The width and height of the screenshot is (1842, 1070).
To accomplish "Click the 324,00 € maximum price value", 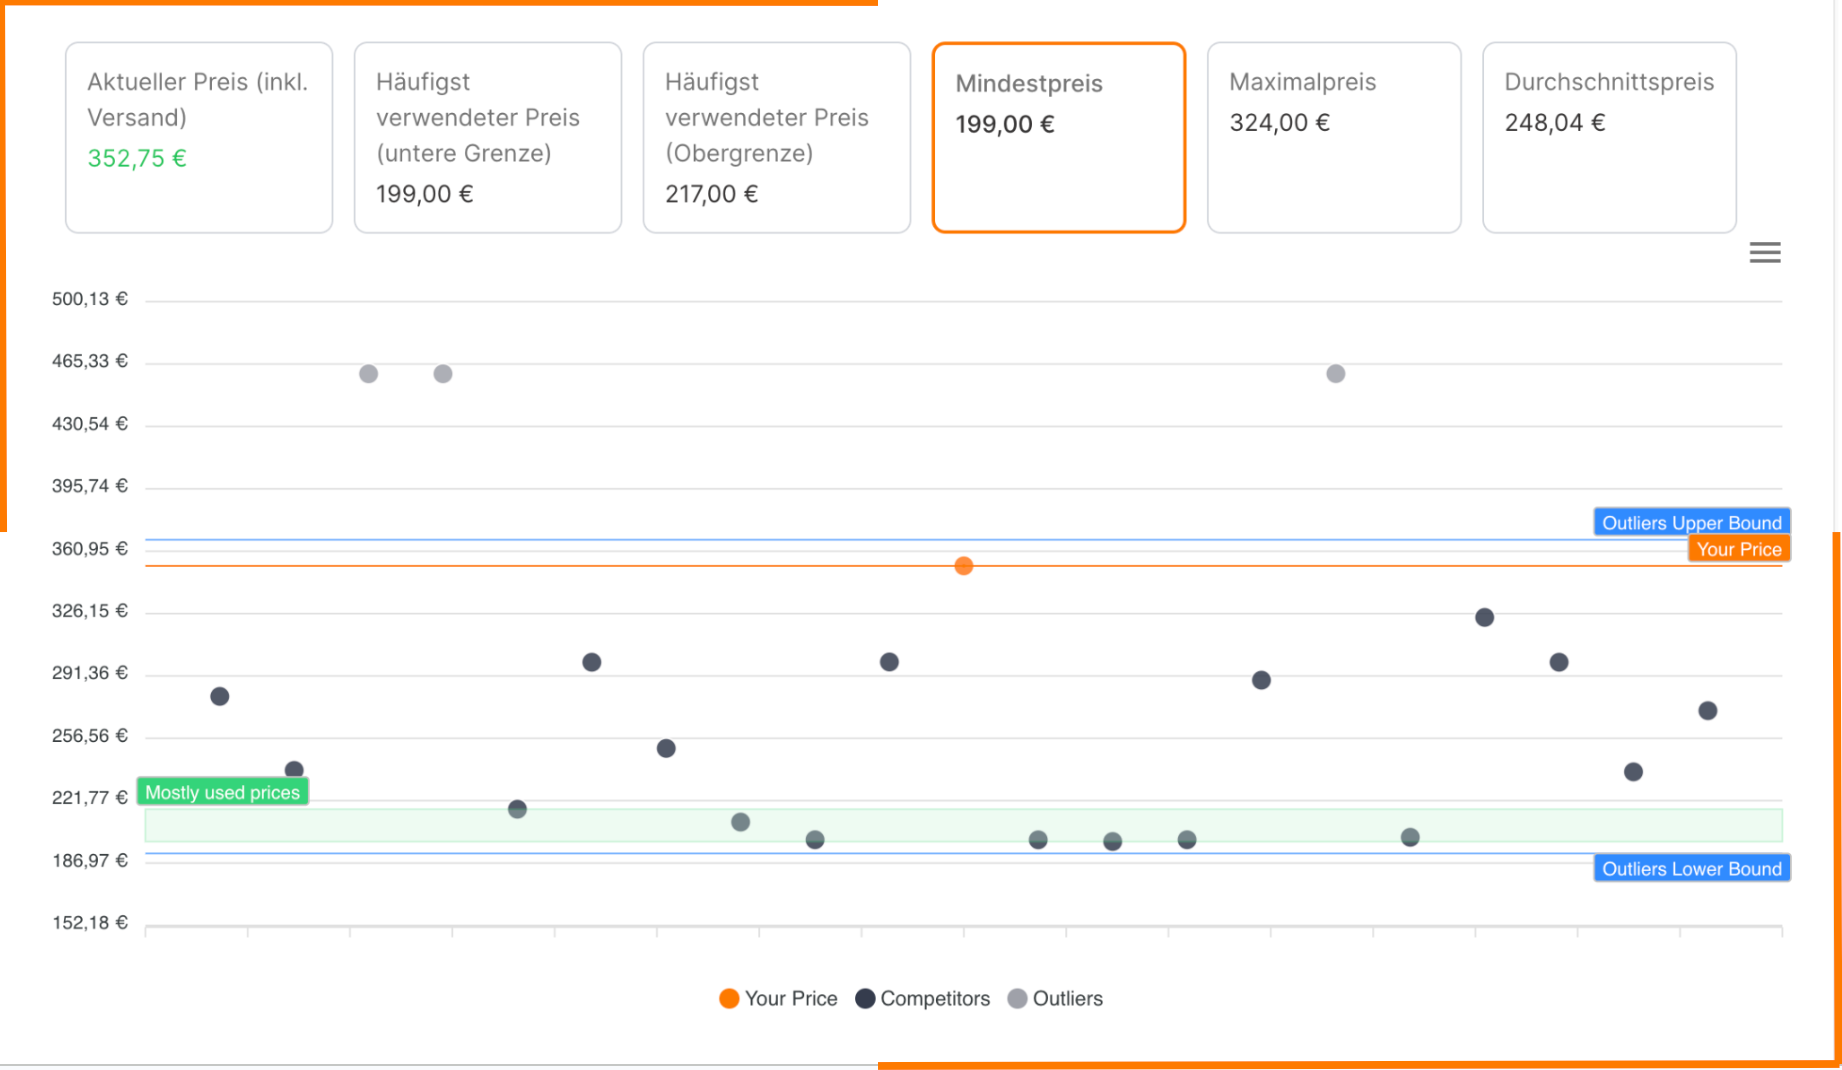I will 1279,122.
